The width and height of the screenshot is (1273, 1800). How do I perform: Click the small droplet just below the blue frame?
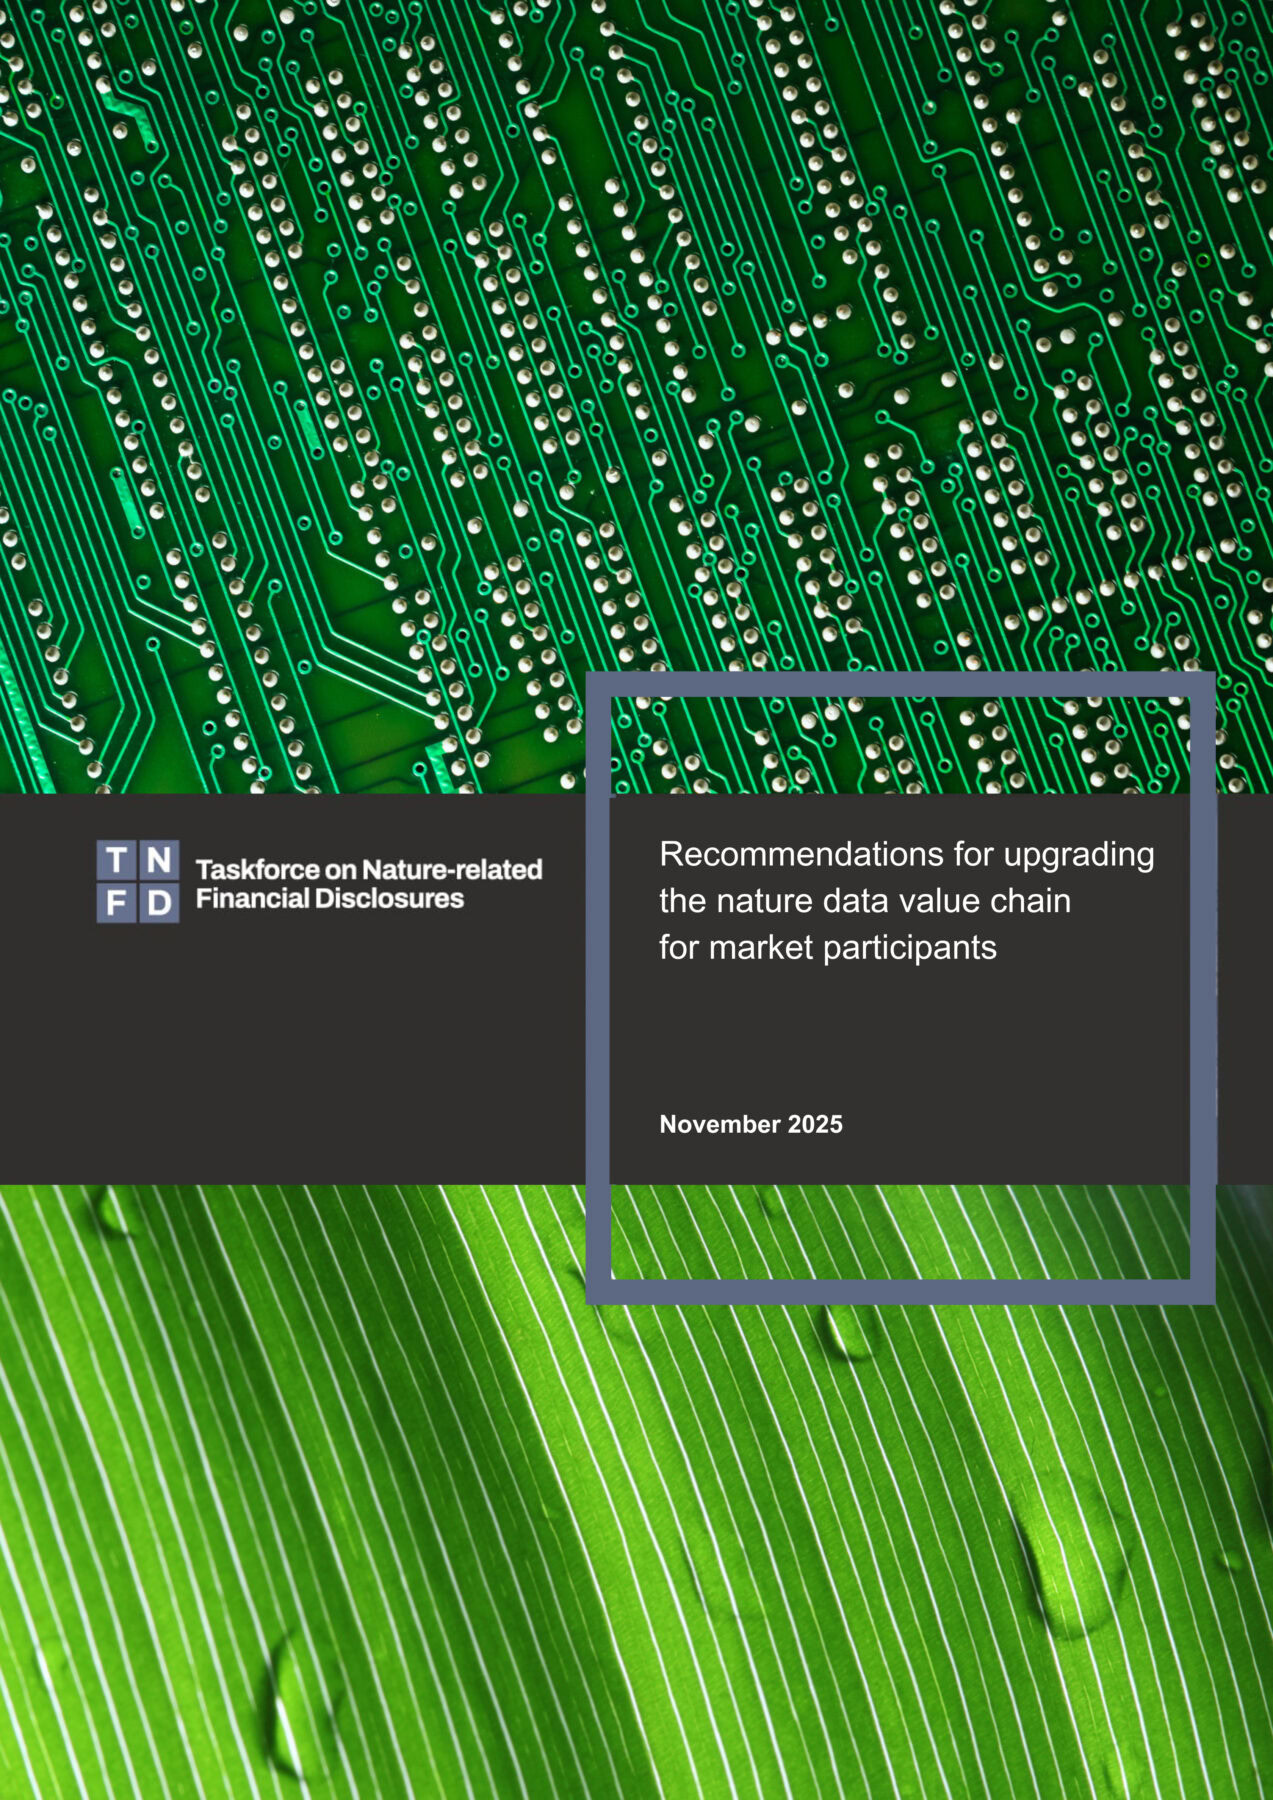tap(848, 1333)
